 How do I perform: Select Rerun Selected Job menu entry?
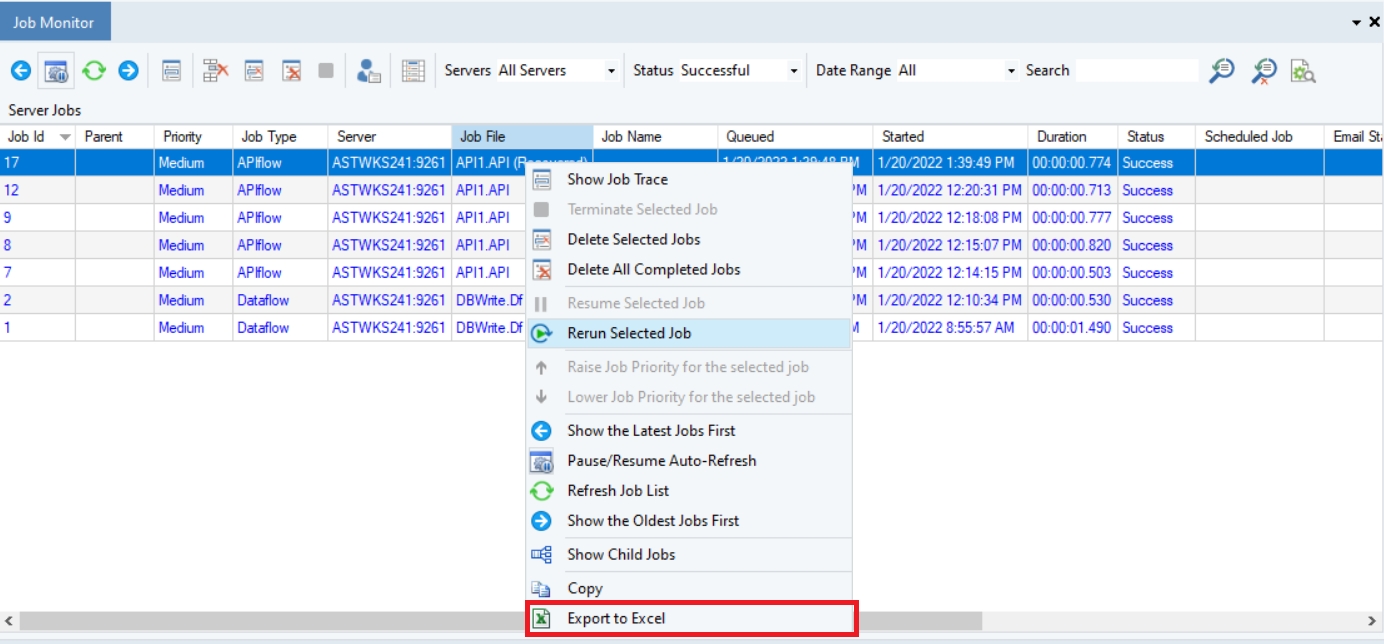tap(628, 333)
